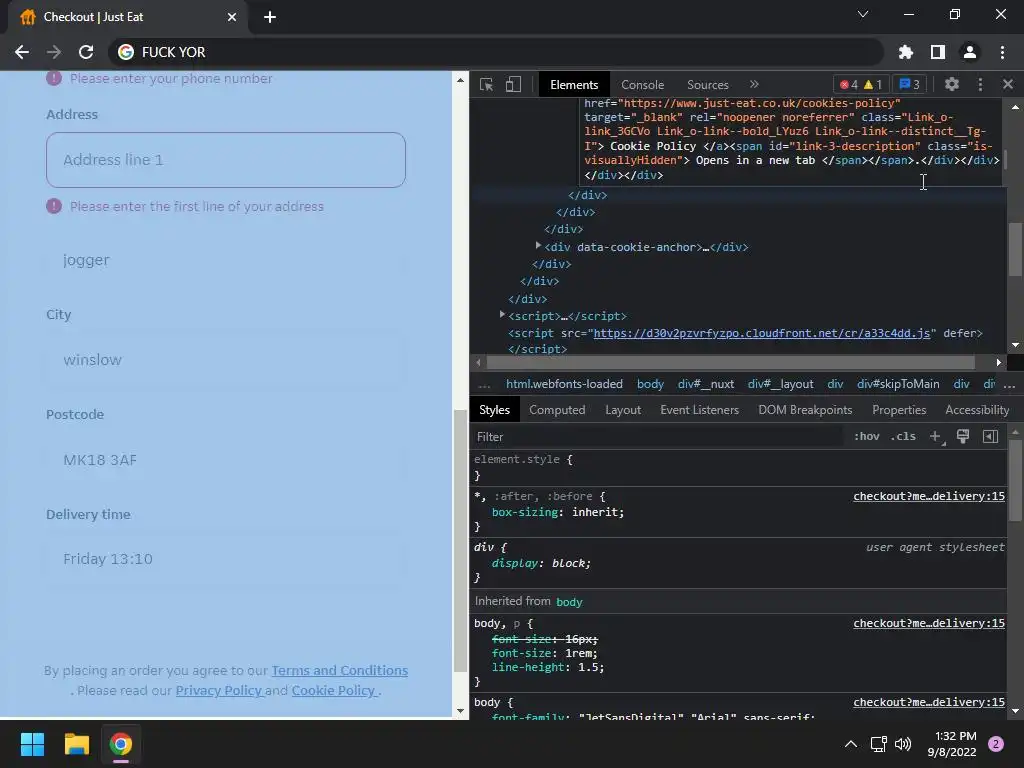The width and height of the screenshot is (1024, 768).
Task: Click the breadcrumb left ellipsis
Action: pos(484,385)
